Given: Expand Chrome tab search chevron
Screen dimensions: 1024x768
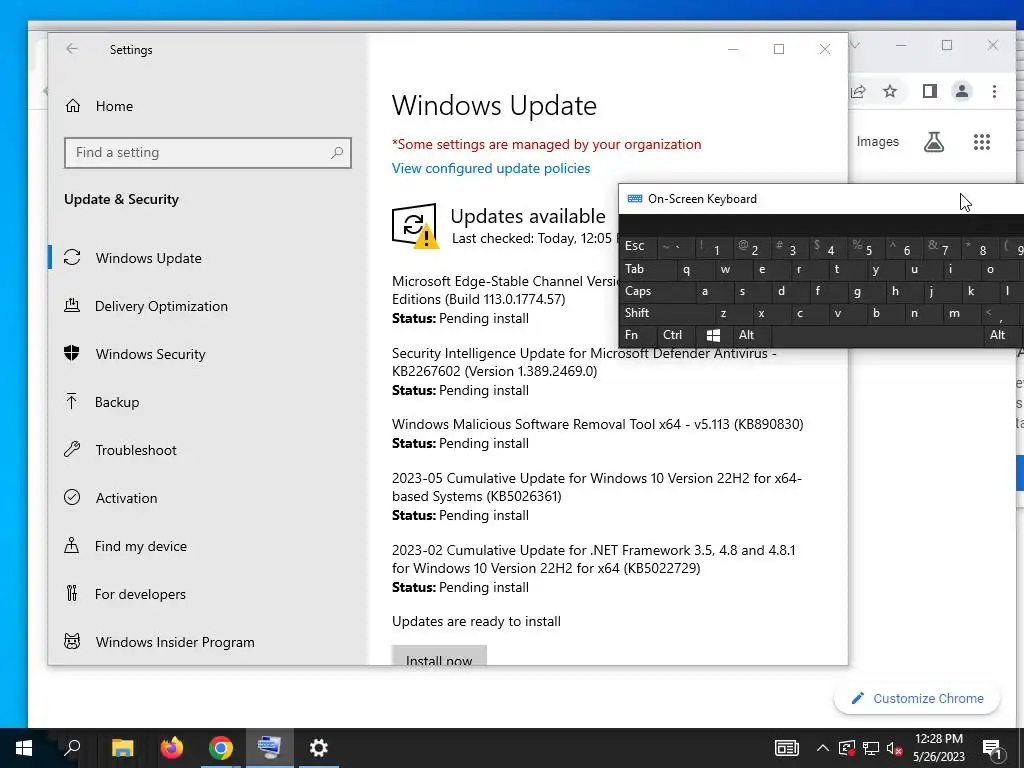Looking at the screenshot, I should coord(855,45).
